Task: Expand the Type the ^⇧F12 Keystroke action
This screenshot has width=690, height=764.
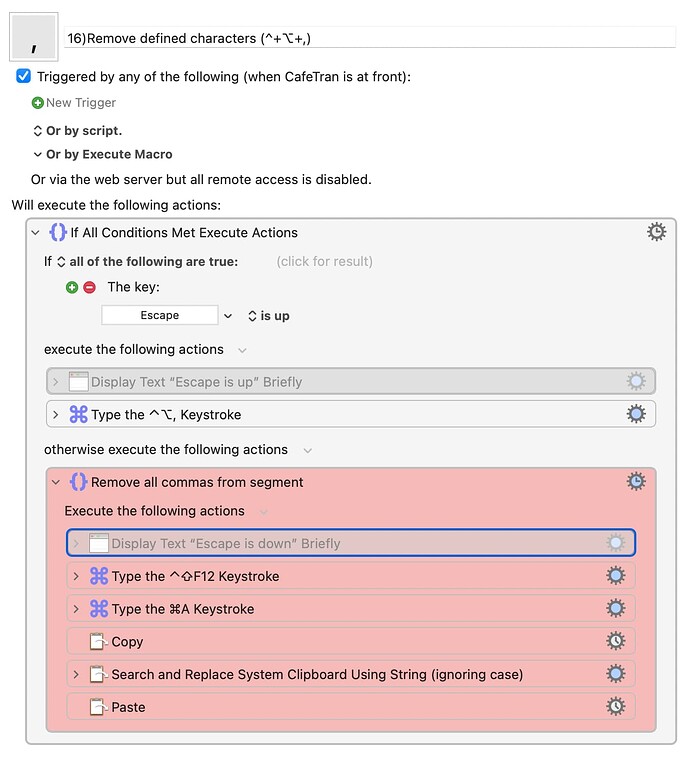Action: tap(76, 576)
